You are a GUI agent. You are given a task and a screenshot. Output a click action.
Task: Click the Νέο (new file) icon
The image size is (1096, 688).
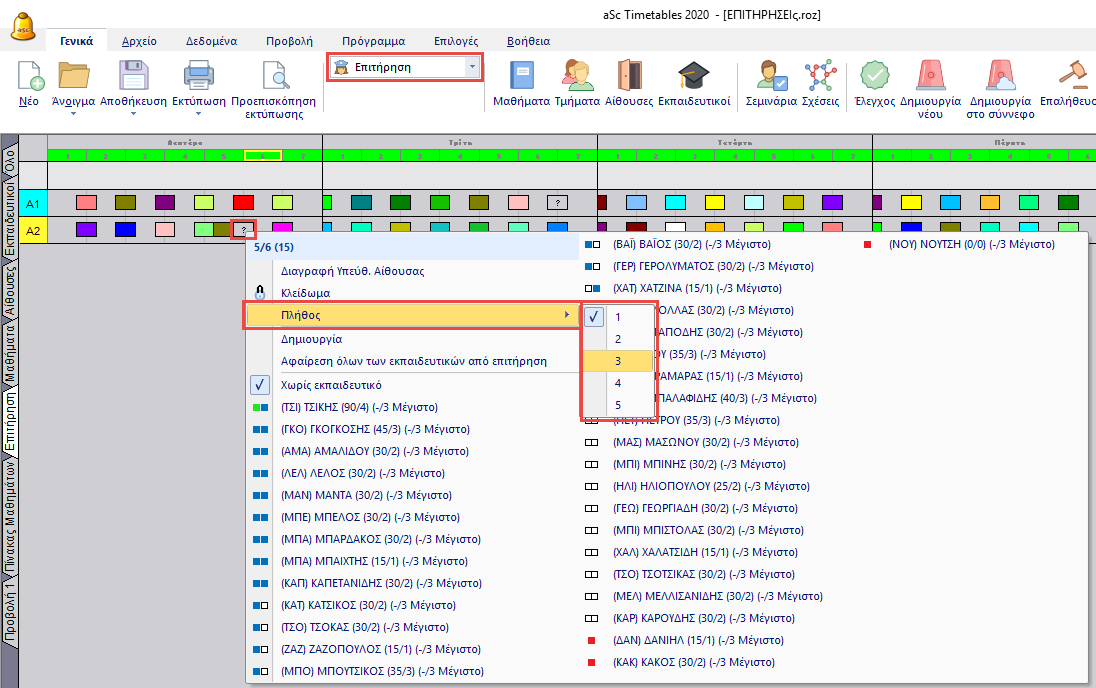tap(31, 77)
